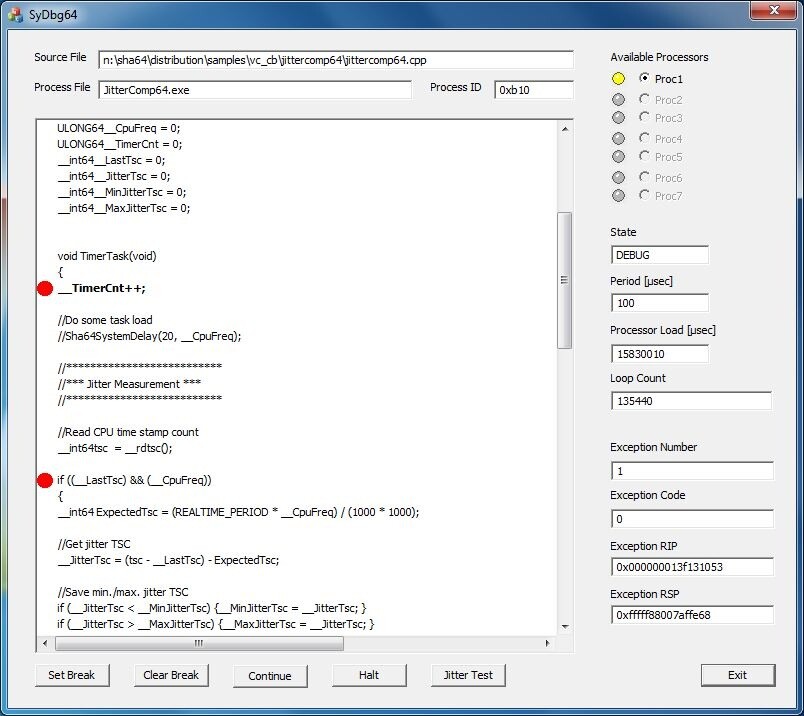Select the Proc6 radio button
The image size is (804, 716).
[644, 177]
